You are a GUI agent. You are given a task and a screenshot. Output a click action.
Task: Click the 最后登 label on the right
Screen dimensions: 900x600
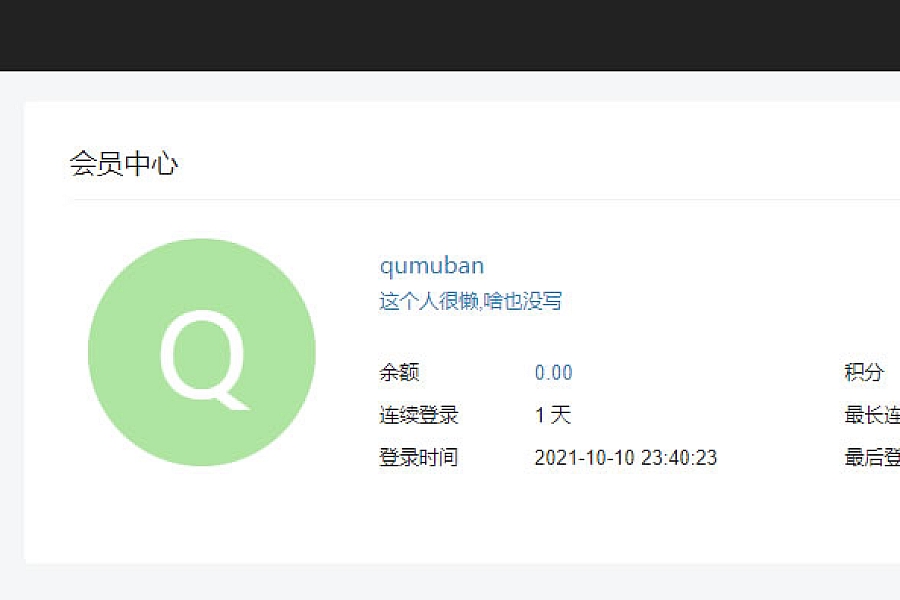872,457
